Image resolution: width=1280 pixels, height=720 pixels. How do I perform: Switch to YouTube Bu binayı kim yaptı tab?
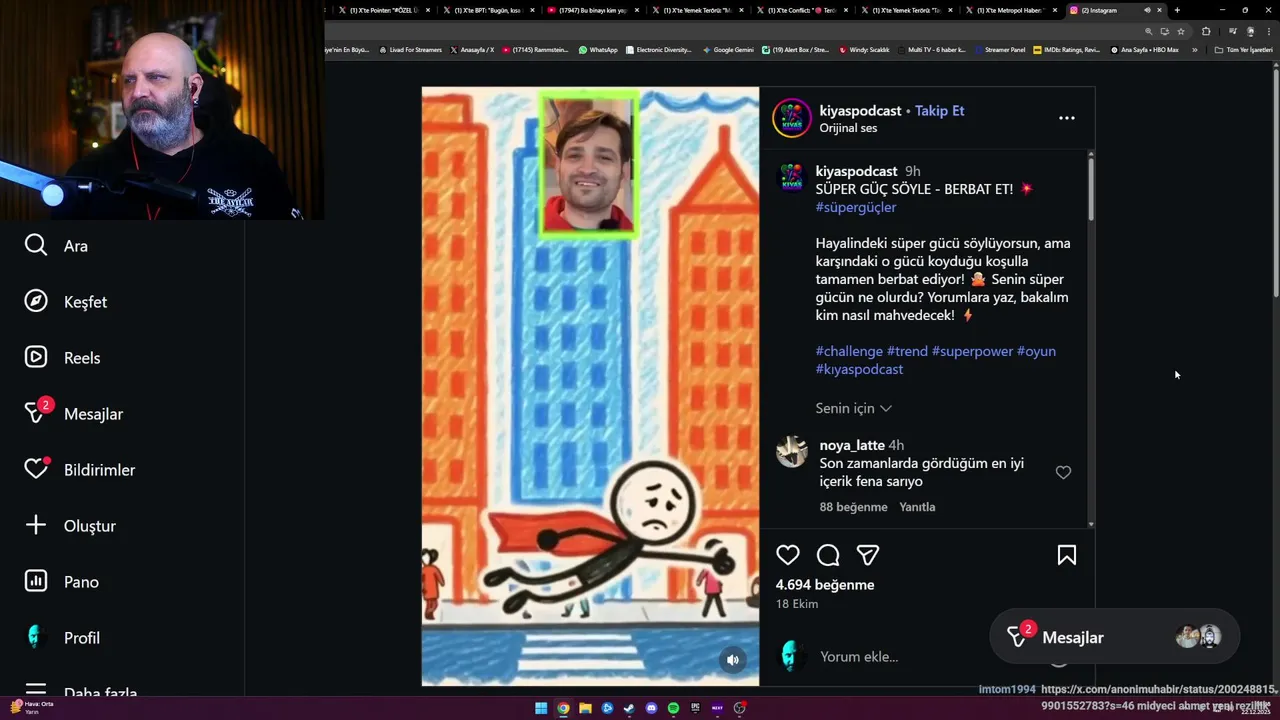point(593,10)
